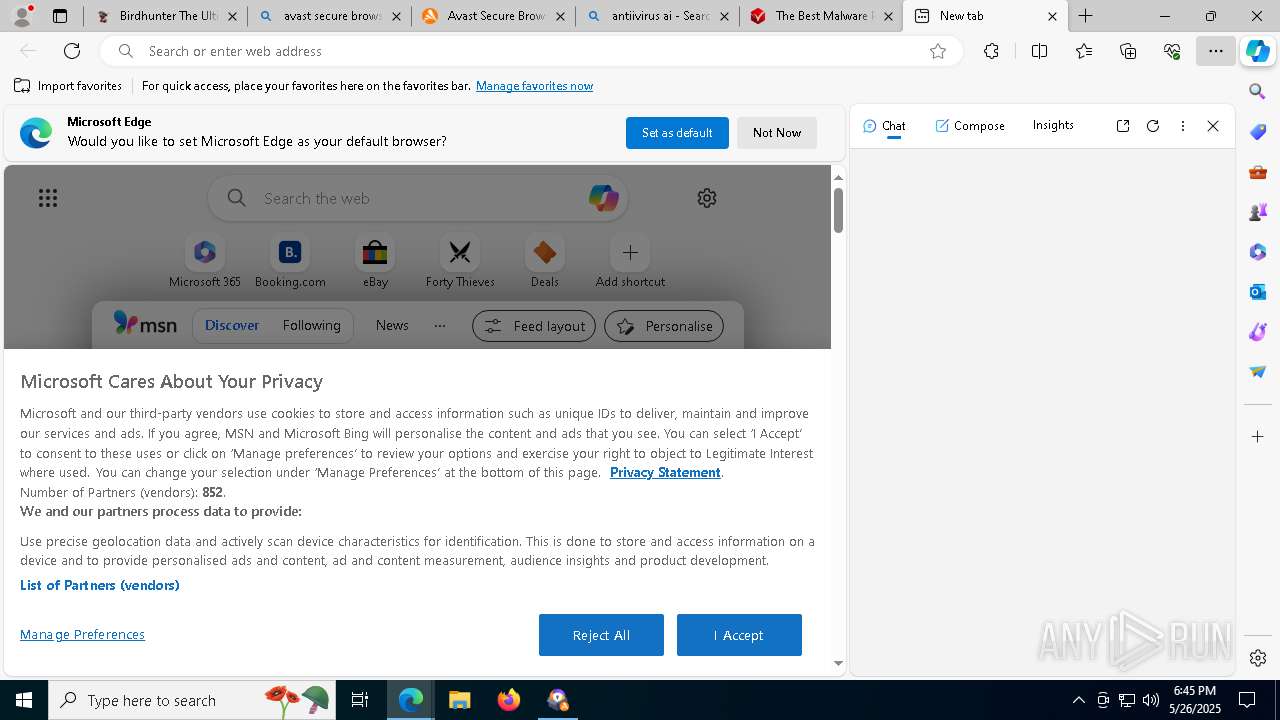Expand more feed categories ellipsis

[x=440, y=325]
